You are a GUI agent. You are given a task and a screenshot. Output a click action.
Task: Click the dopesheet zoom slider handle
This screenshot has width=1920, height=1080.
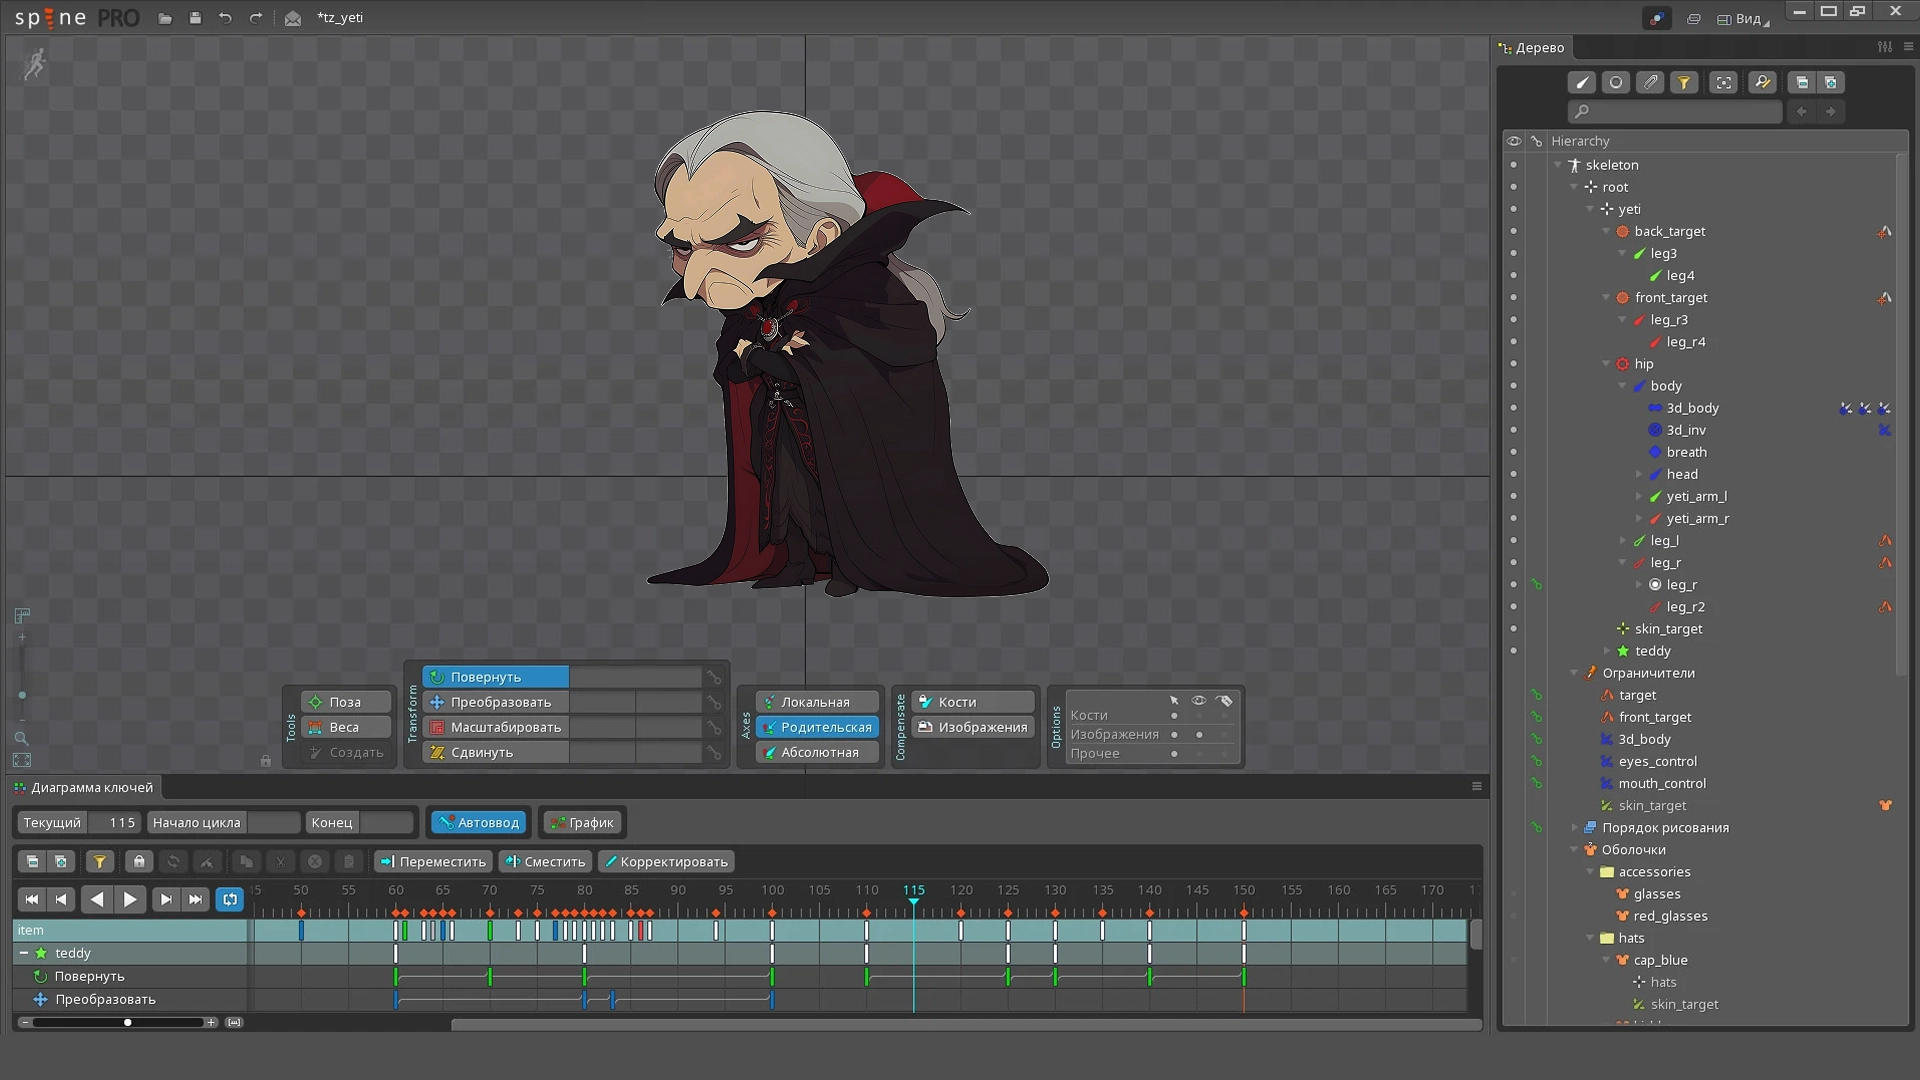tap(128, 1022)
